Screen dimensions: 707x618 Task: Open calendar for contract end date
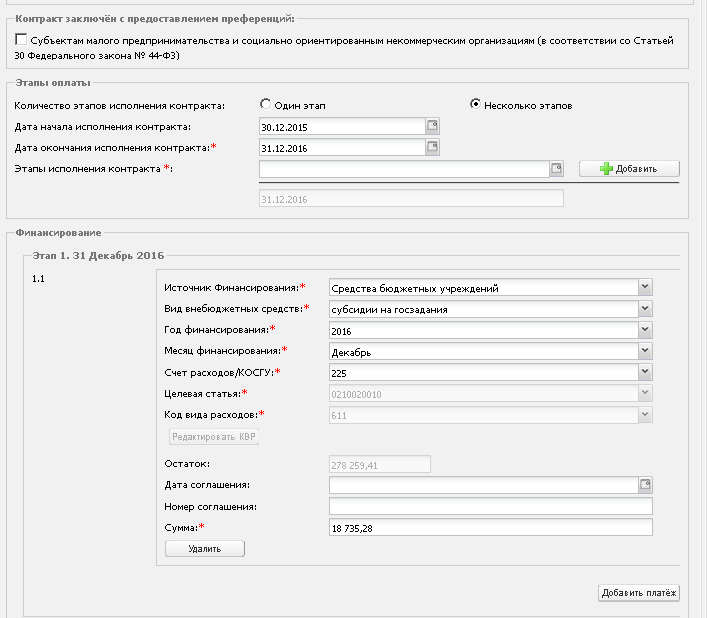(432, 147)
